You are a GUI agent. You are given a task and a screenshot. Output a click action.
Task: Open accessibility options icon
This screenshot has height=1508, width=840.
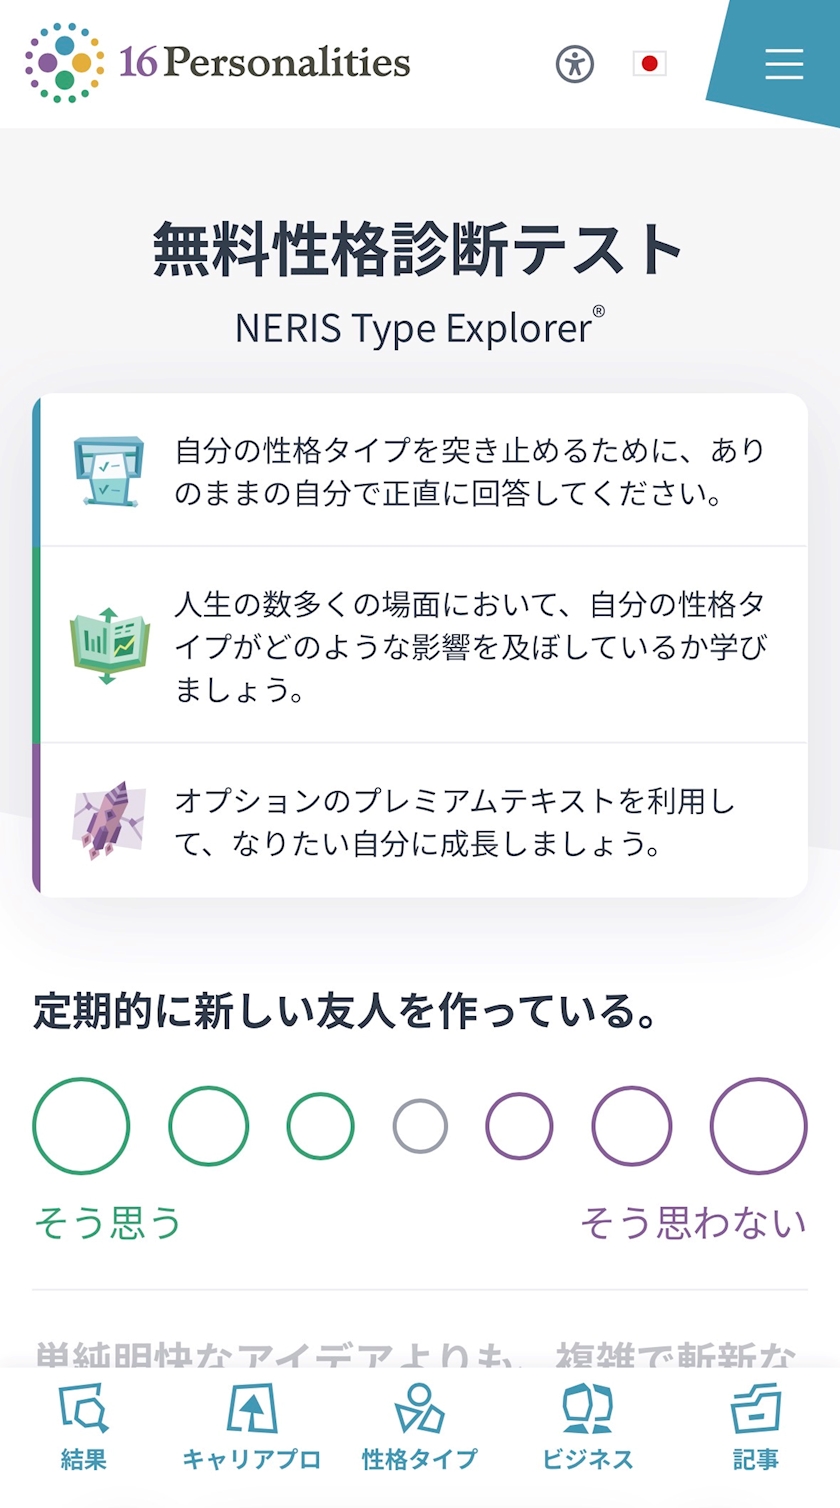[575, 64]
